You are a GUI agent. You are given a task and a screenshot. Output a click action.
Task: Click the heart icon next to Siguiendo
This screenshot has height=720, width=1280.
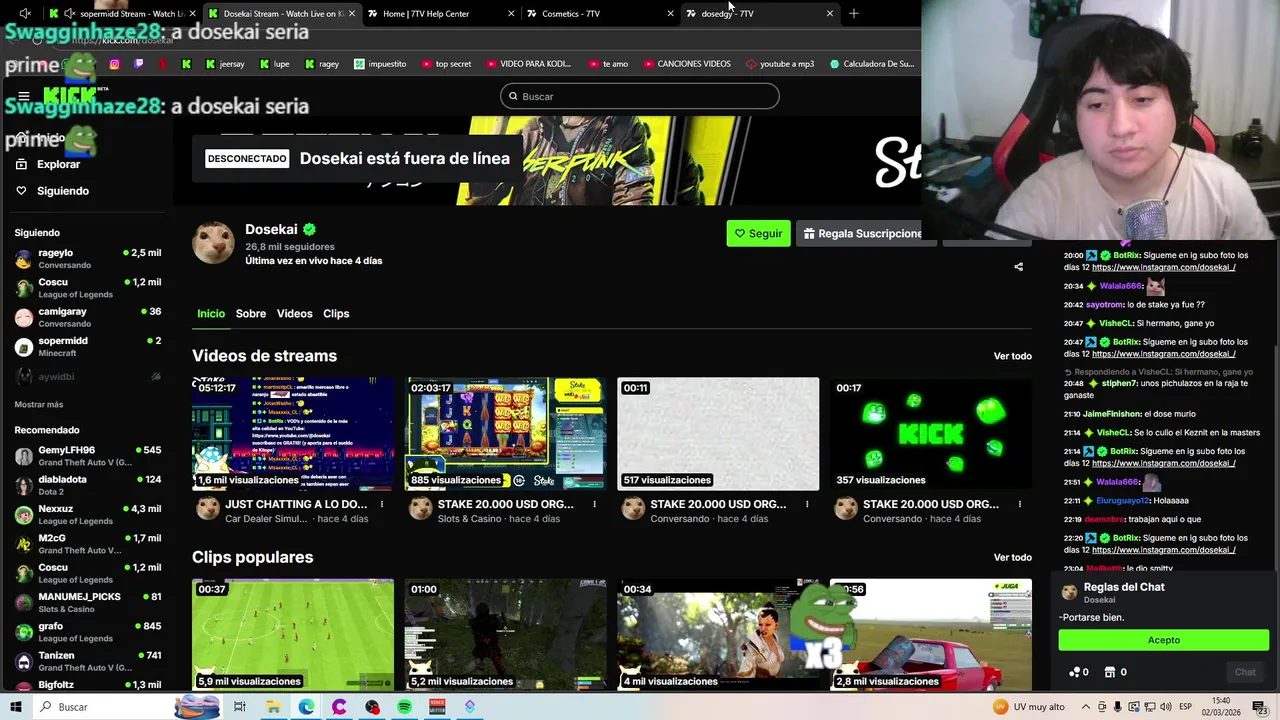pyautogui.click(x=21, y=191)
